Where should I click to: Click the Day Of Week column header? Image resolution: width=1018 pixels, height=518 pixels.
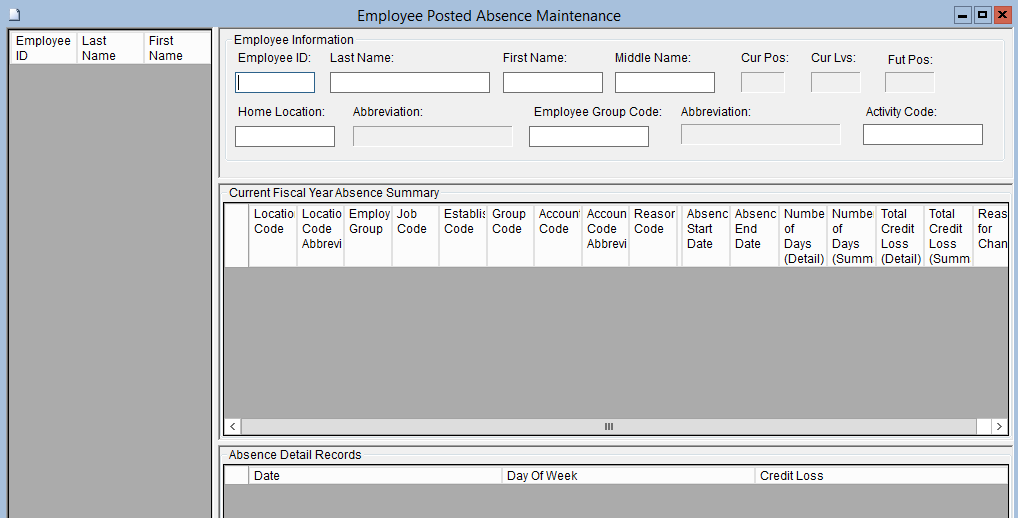(629, 476)
